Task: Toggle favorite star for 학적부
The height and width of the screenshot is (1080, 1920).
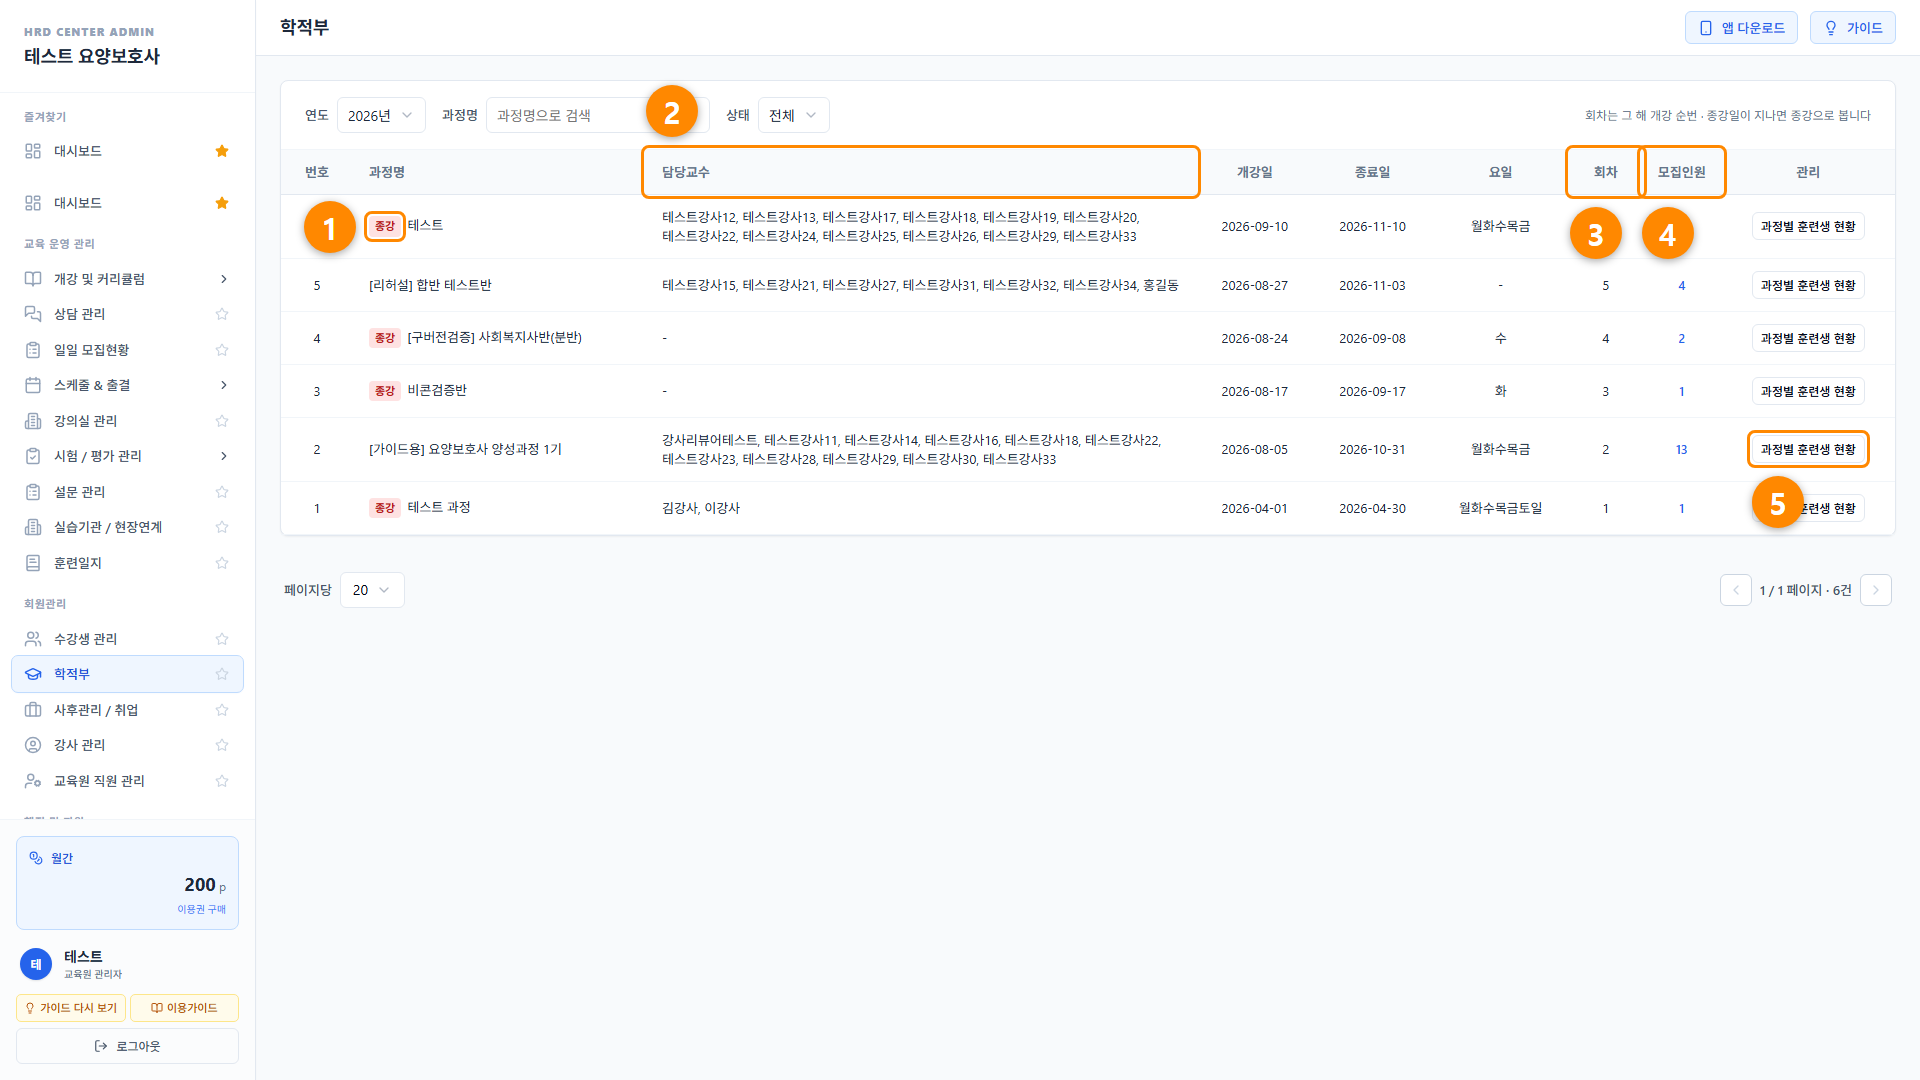Action: click(222, 674)
